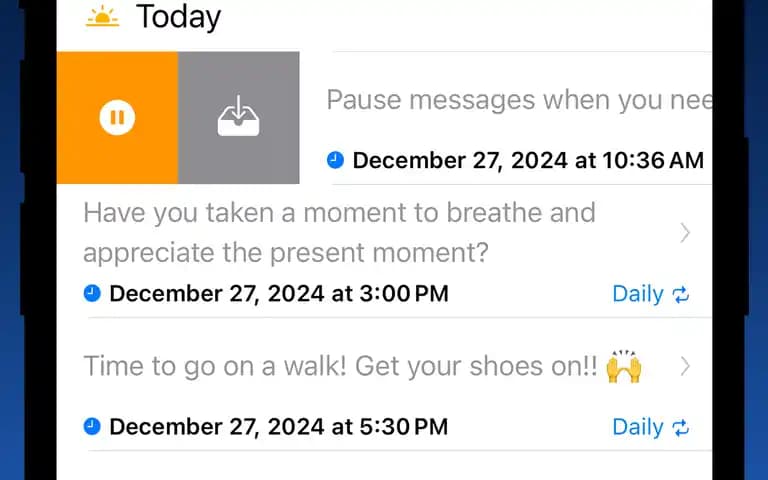This screenshot has height=480, width=768.
Task: Select 'Have you taken a moment to breathe' message
Action: [x=339, y=233]
